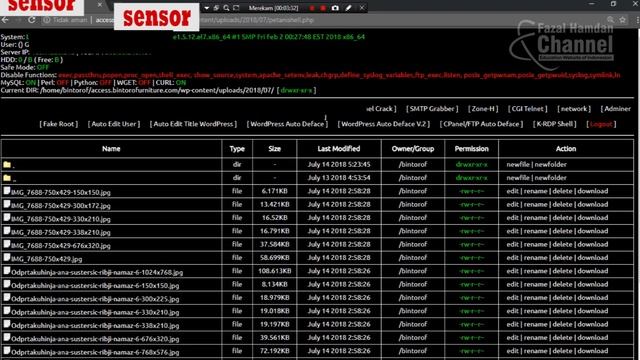Open the CPanel/FTP Auto Deface item
640x360 pixels.
(481, 124)
